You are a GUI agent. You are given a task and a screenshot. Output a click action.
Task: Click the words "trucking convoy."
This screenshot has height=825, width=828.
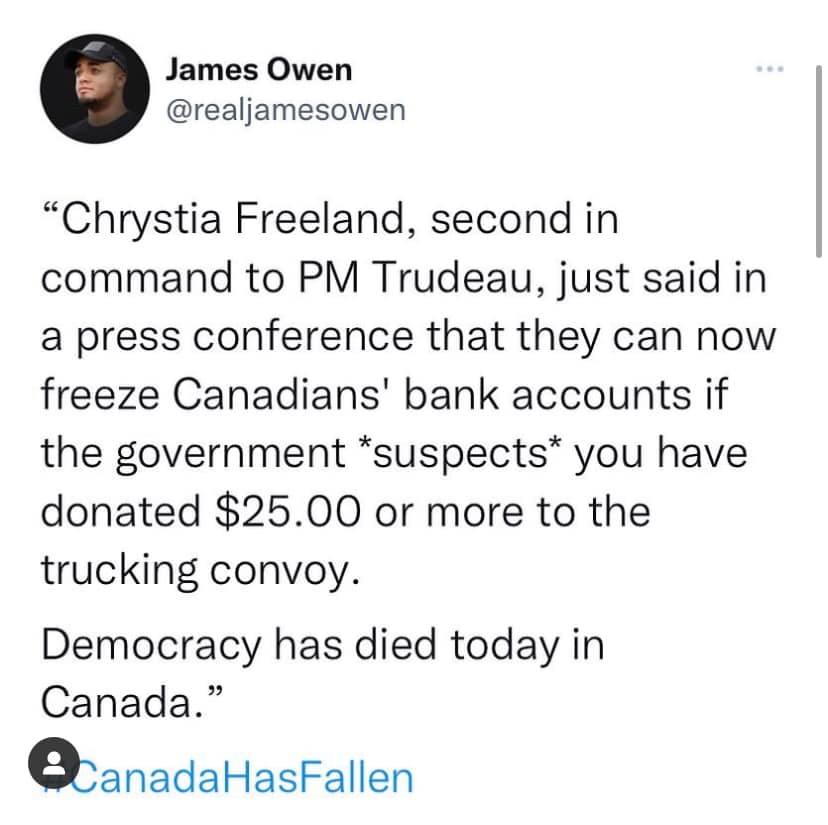coord(198,570)
